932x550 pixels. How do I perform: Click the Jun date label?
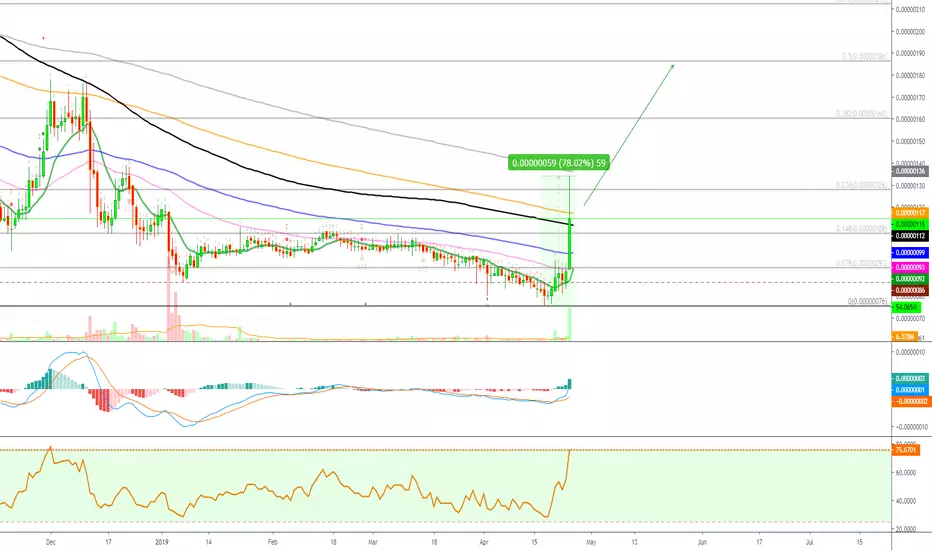pyautogui.click(x=702, y=542)
